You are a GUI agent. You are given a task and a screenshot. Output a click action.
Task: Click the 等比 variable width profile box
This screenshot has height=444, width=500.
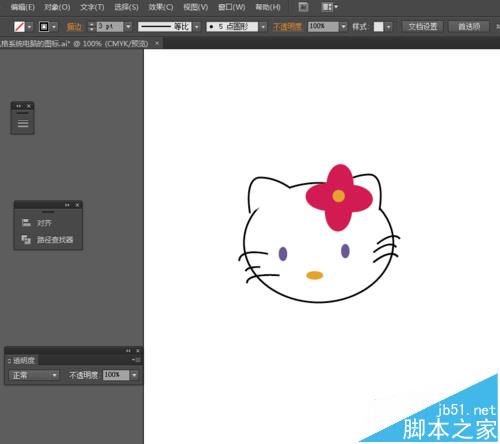(x=165, y=27)
